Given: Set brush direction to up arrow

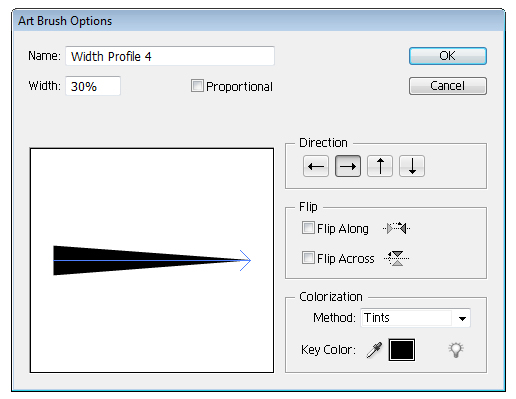Looking at the screenshot, I should coord(380,166).
